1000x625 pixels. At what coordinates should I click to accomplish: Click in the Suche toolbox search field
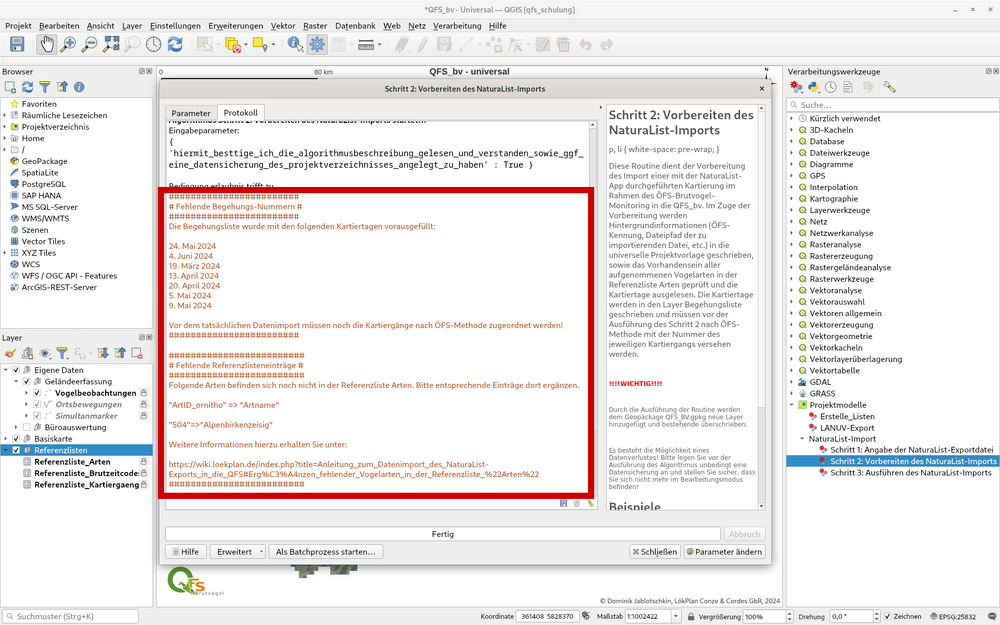coord(893,105)
